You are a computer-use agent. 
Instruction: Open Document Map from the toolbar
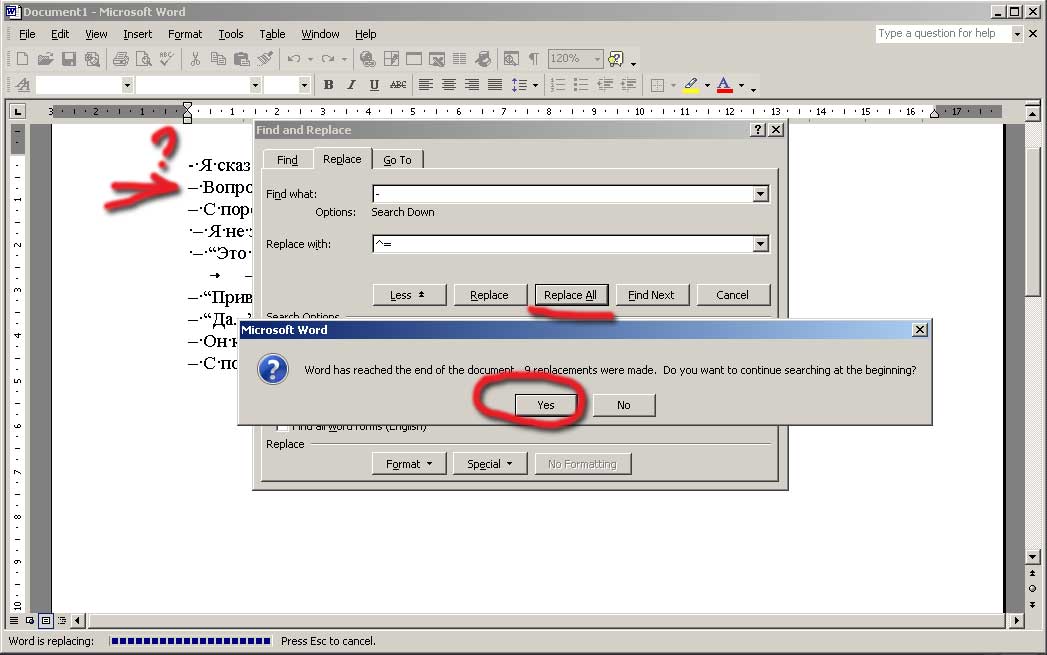(x=511, y=59)
